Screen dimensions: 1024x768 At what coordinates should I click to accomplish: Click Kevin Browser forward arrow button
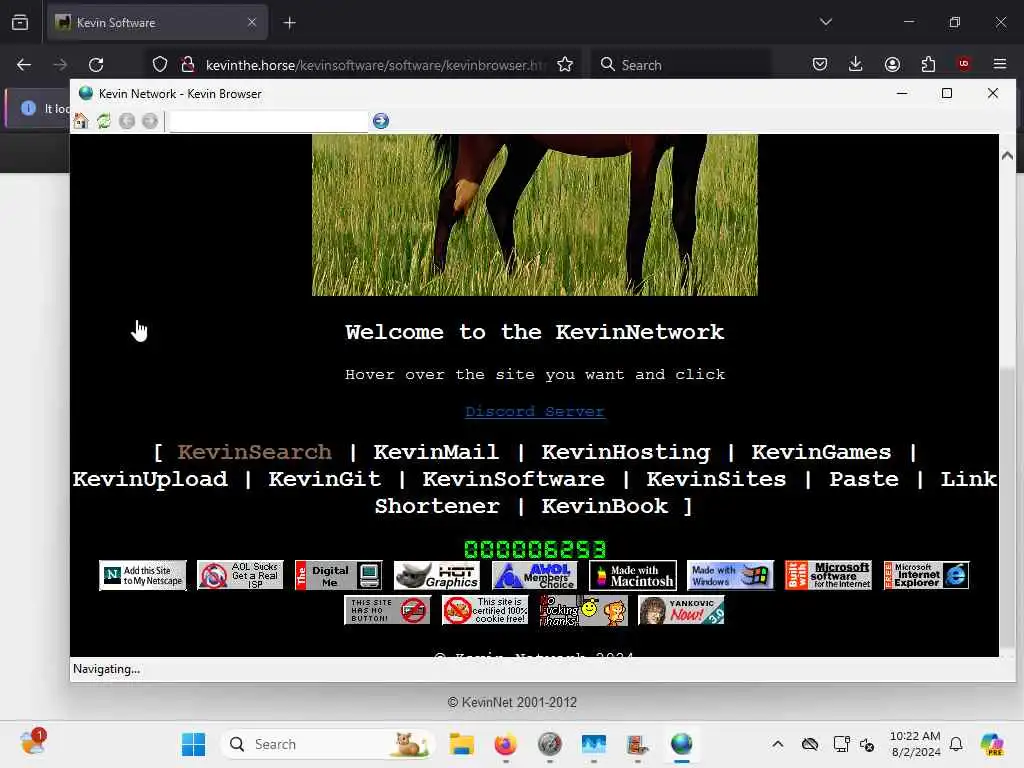150,121
